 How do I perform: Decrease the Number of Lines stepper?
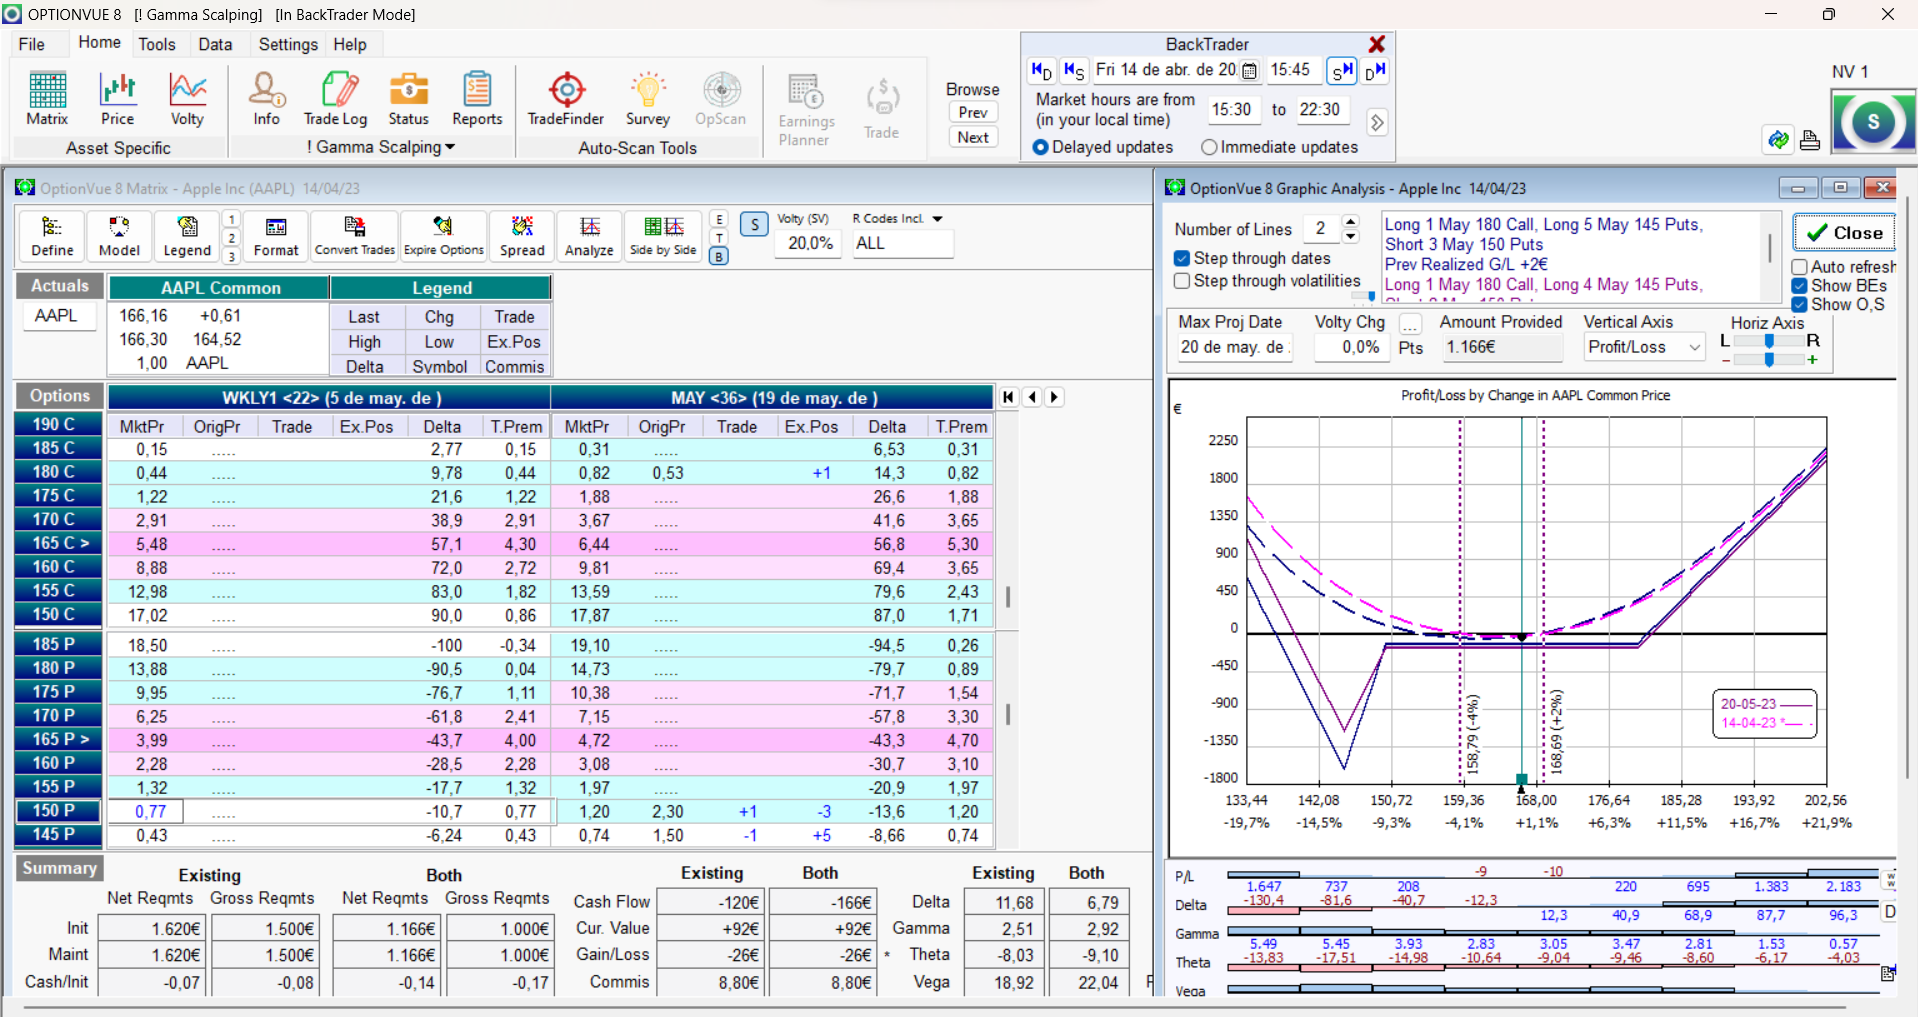click(1351, 237)
